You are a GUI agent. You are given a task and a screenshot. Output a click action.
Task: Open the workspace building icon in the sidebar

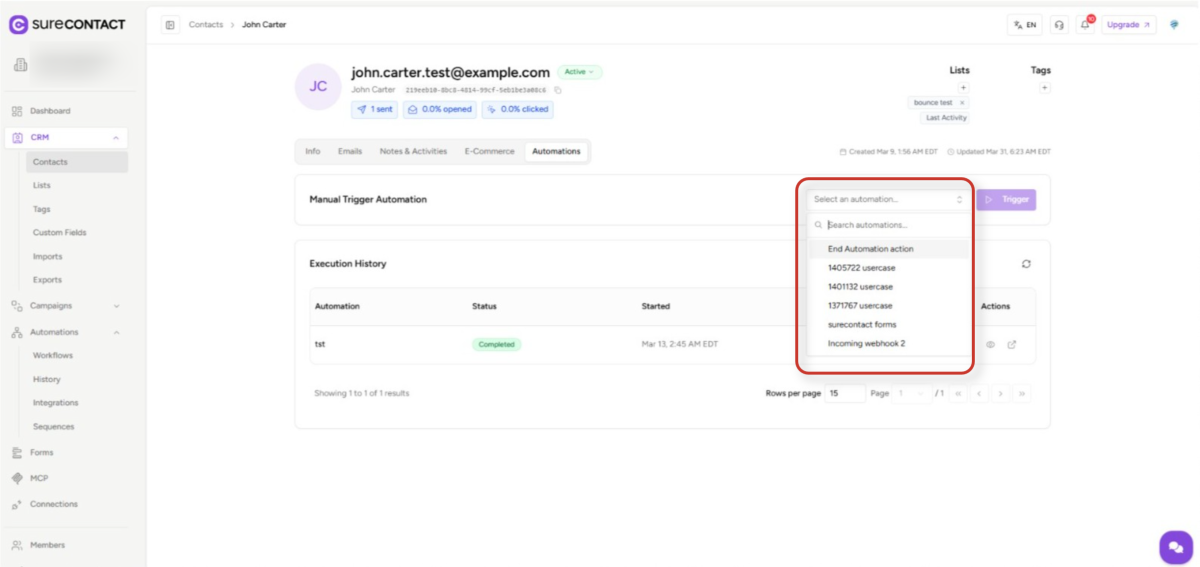tap(19, 66)
